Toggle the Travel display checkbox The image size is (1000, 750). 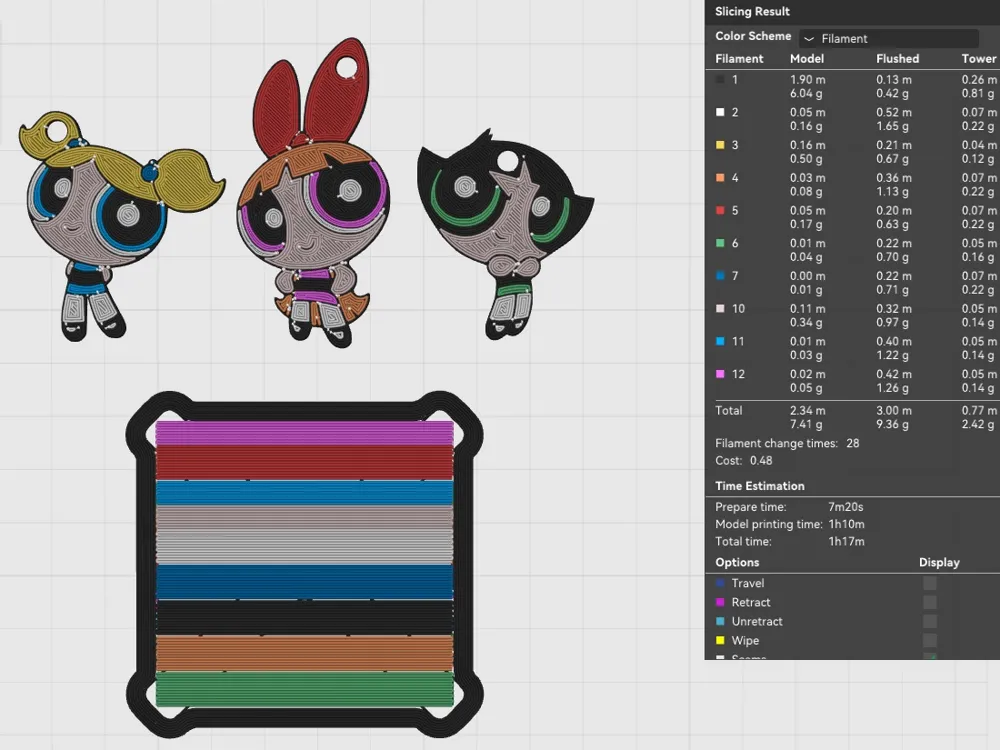point(930,583)
